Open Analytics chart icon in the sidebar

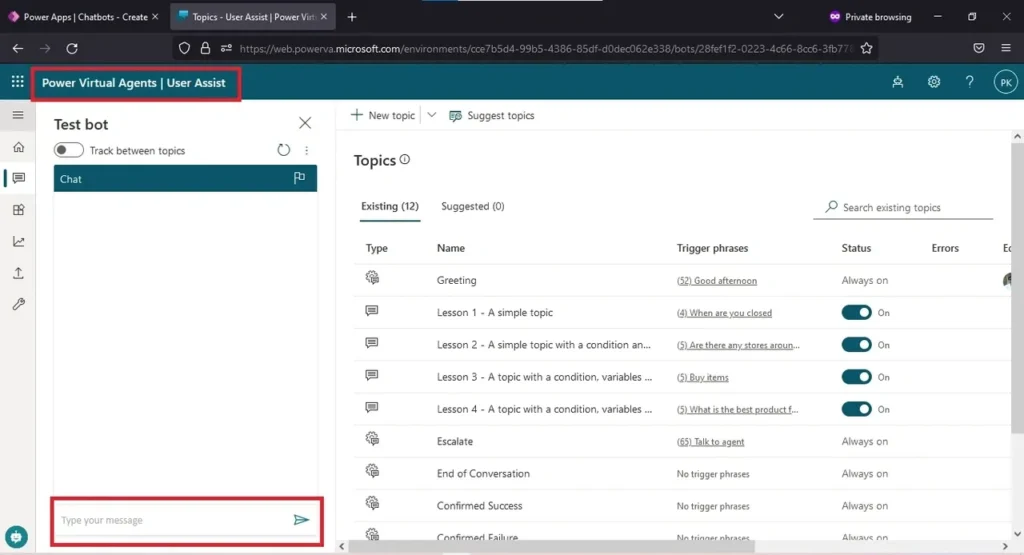(x=18, y=242)
